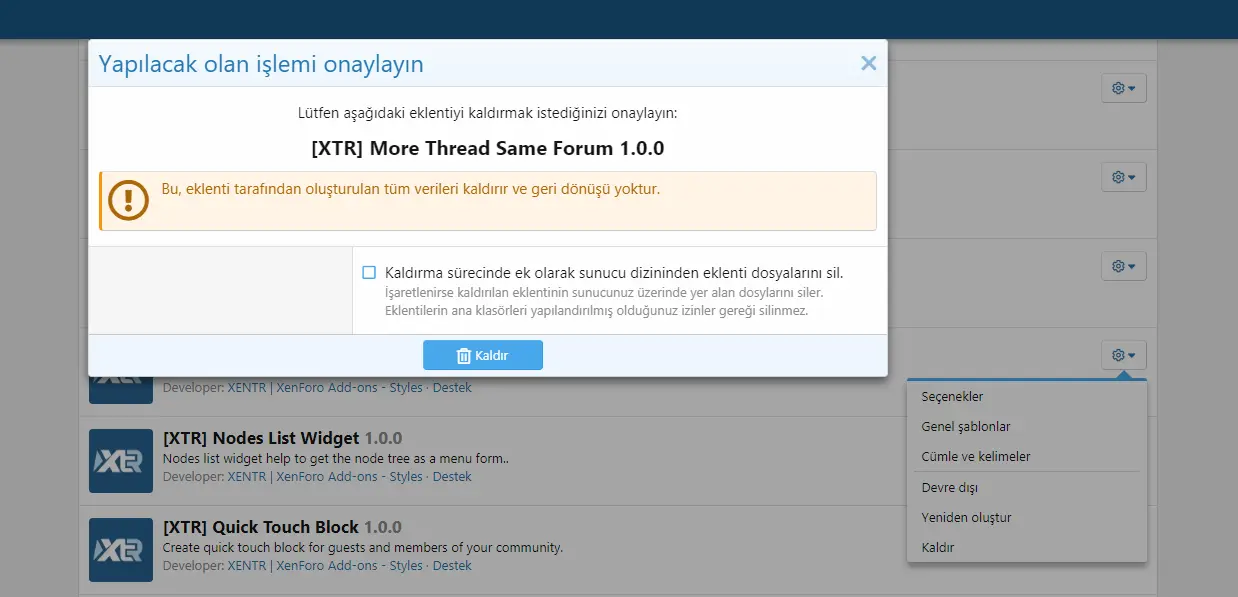Image resolution: width=1238 pixels, height=597 pixels.
Task: Click the 'Bu, eklenti tarafından oluşturulan' warning text
Action: (x=410, y=188)
